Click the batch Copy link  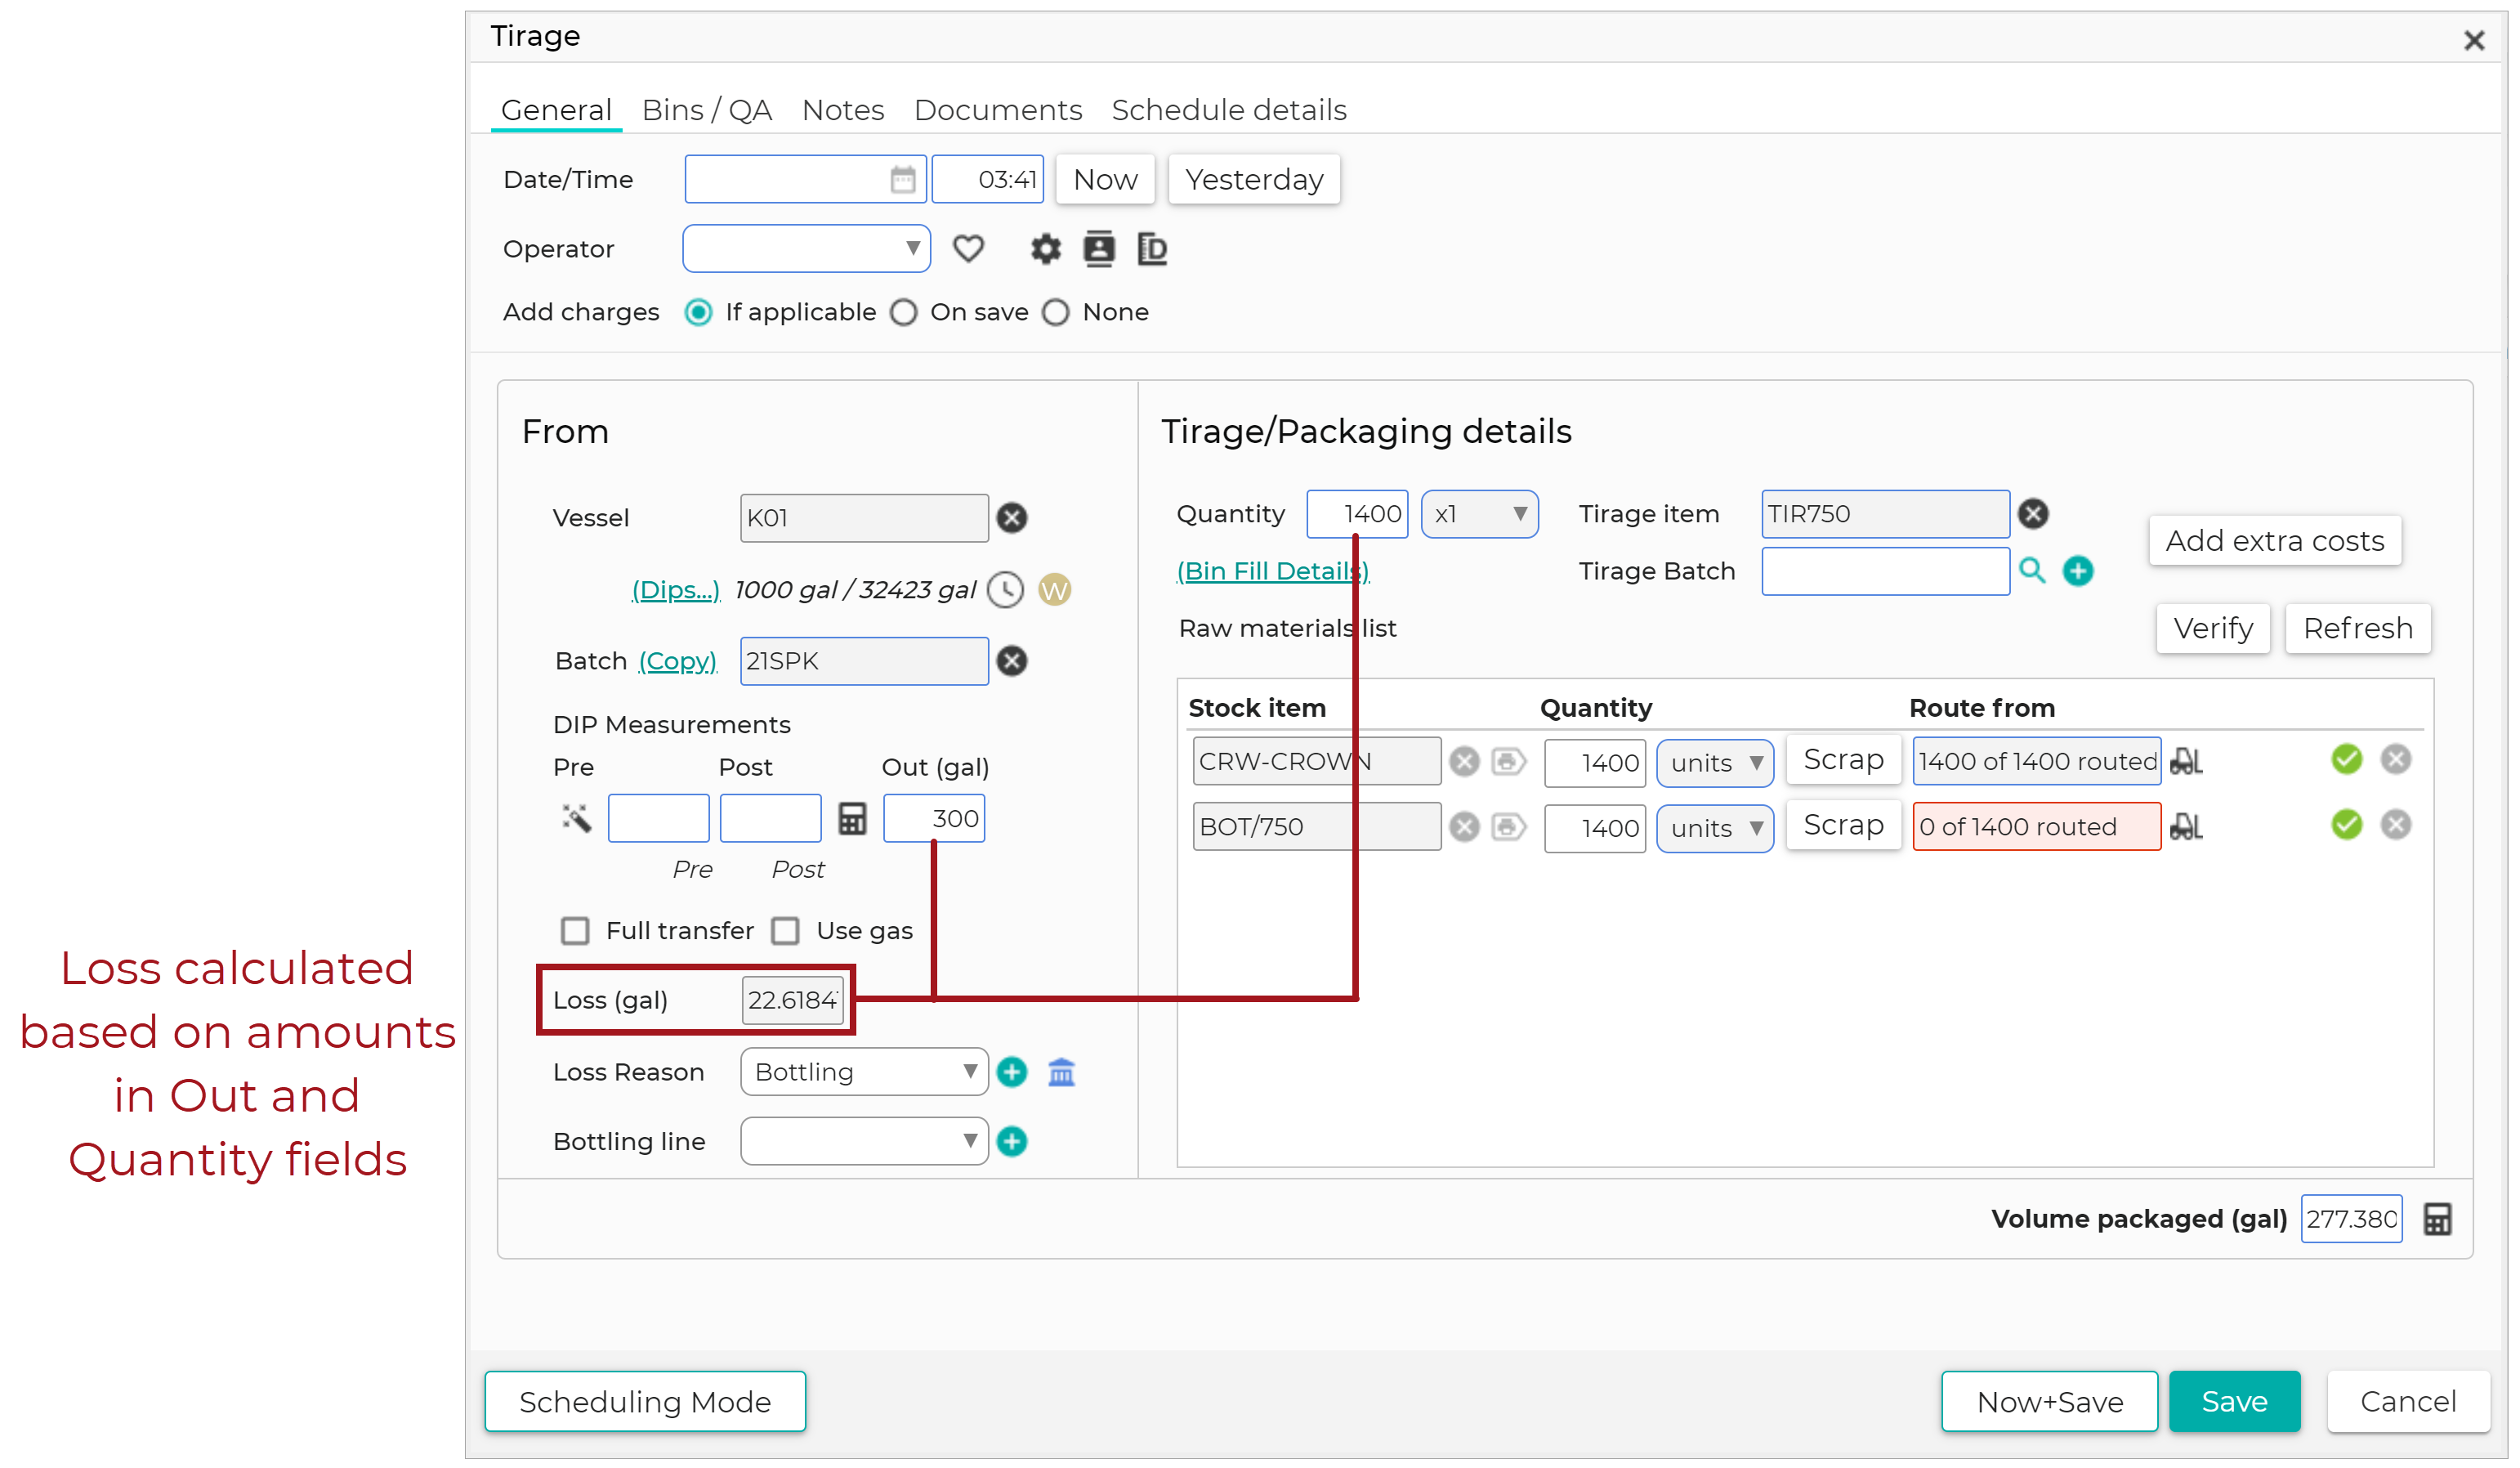[x=677, y=661]
